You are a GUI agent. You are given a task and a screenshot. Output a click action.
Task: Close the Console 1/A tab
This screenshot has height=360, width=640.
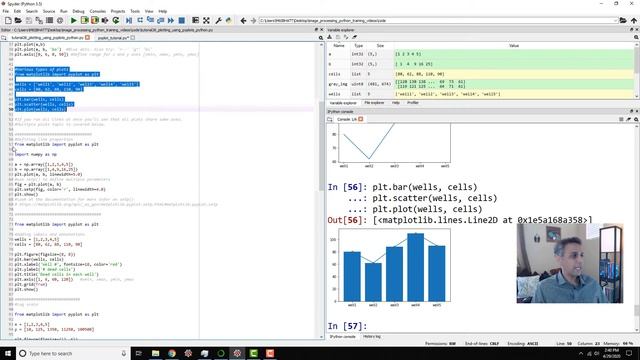[360, 119]
